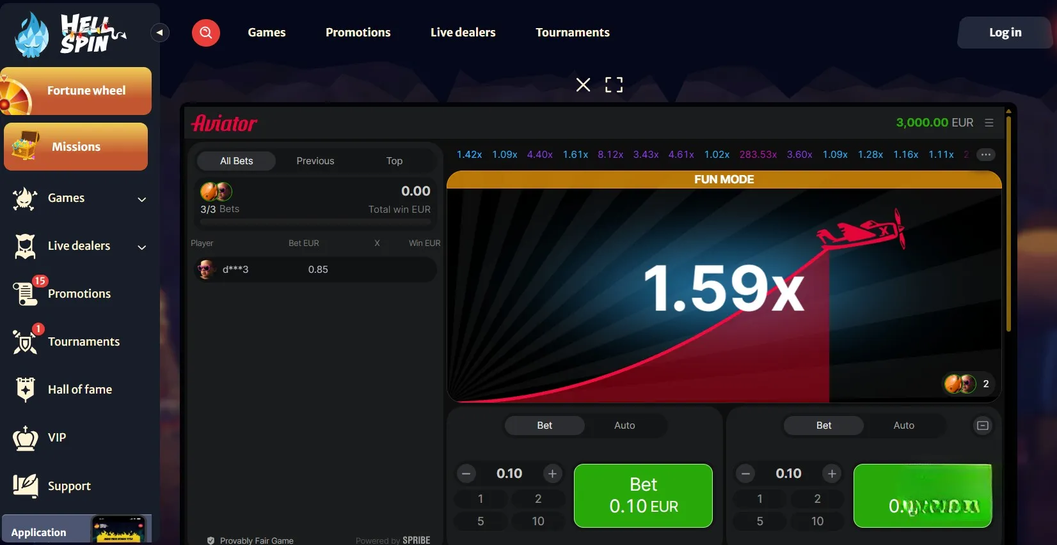Open Tournaments in the top navigation
Image resolution: width=1057 pixels, height=545 pixels.
pyautogui.click(x=572, y=32)
